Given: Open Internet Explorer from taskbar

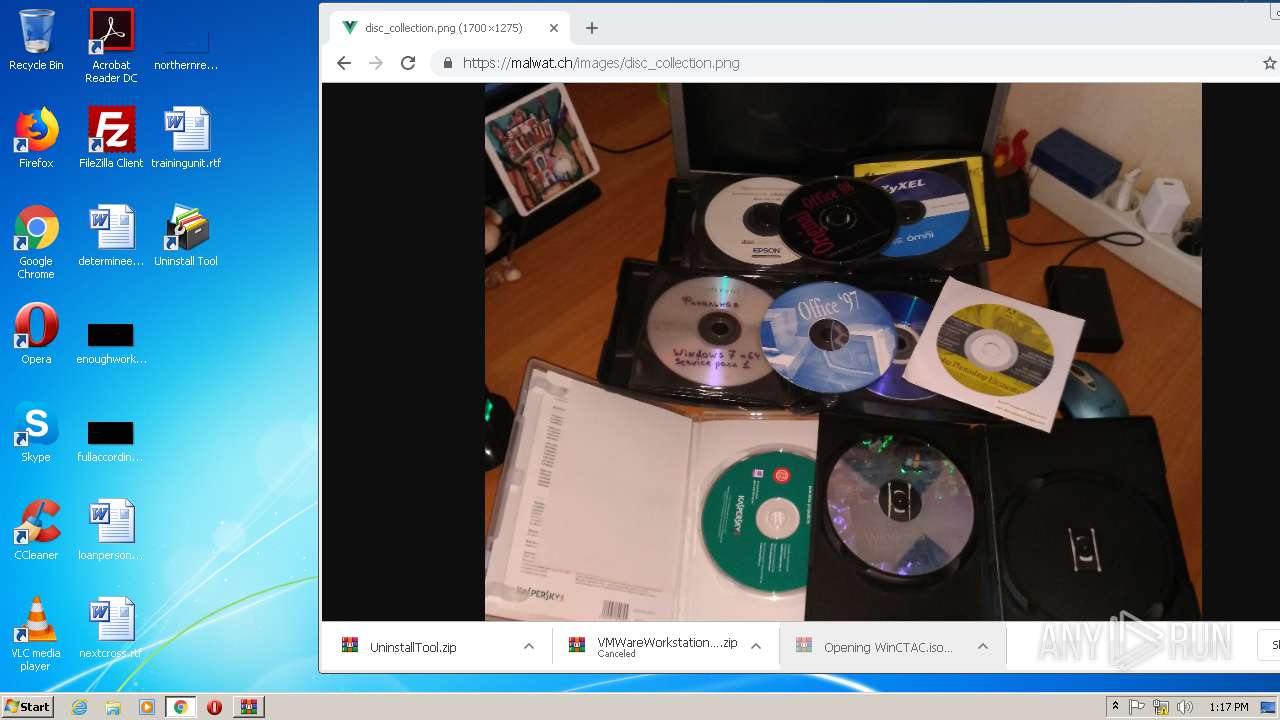Looking at the screenshot, I should tap(79, 707).
